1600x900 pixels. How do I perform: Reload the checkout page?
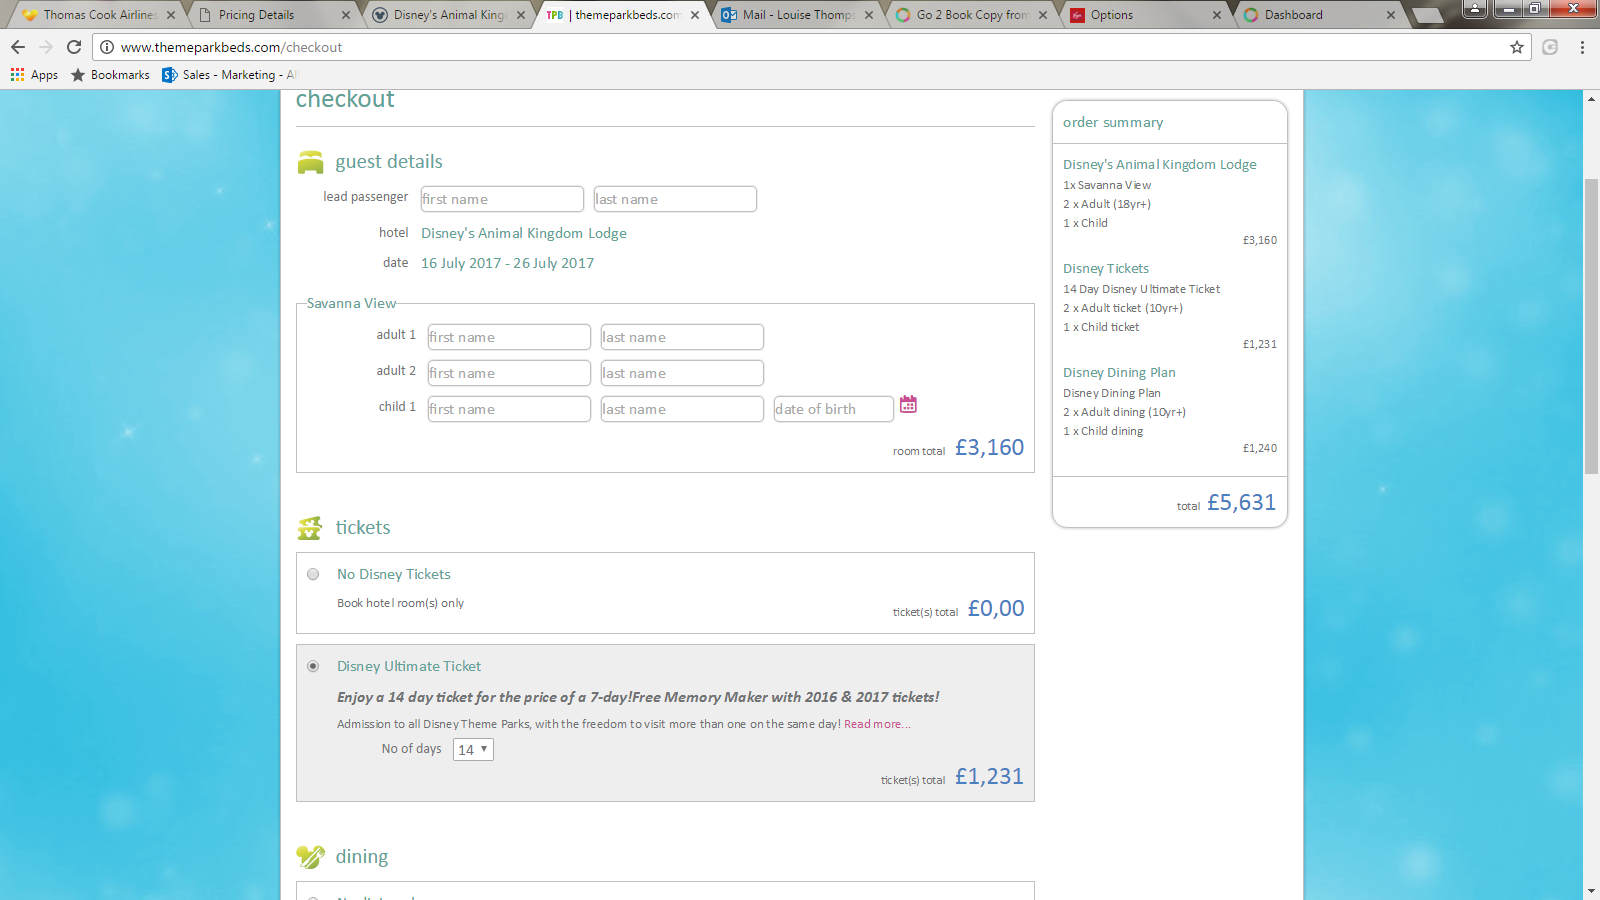pos(74,47)
